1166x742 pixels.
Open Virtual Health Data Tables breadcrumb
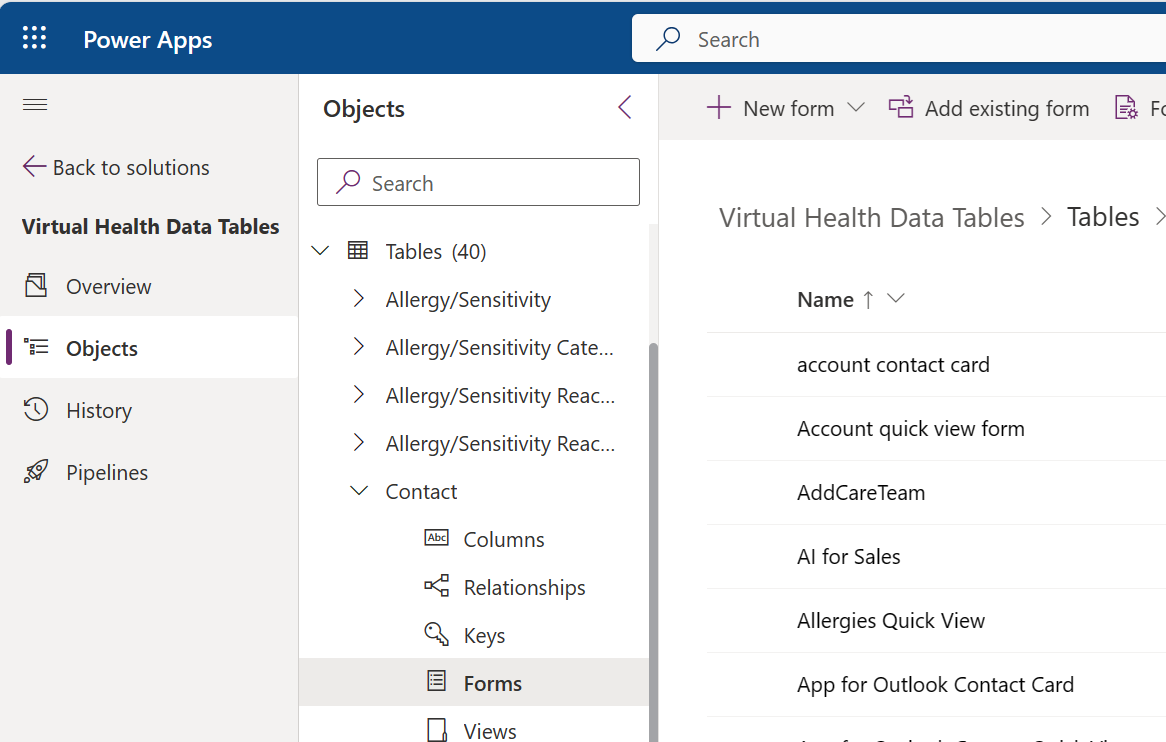click(872, 218)
